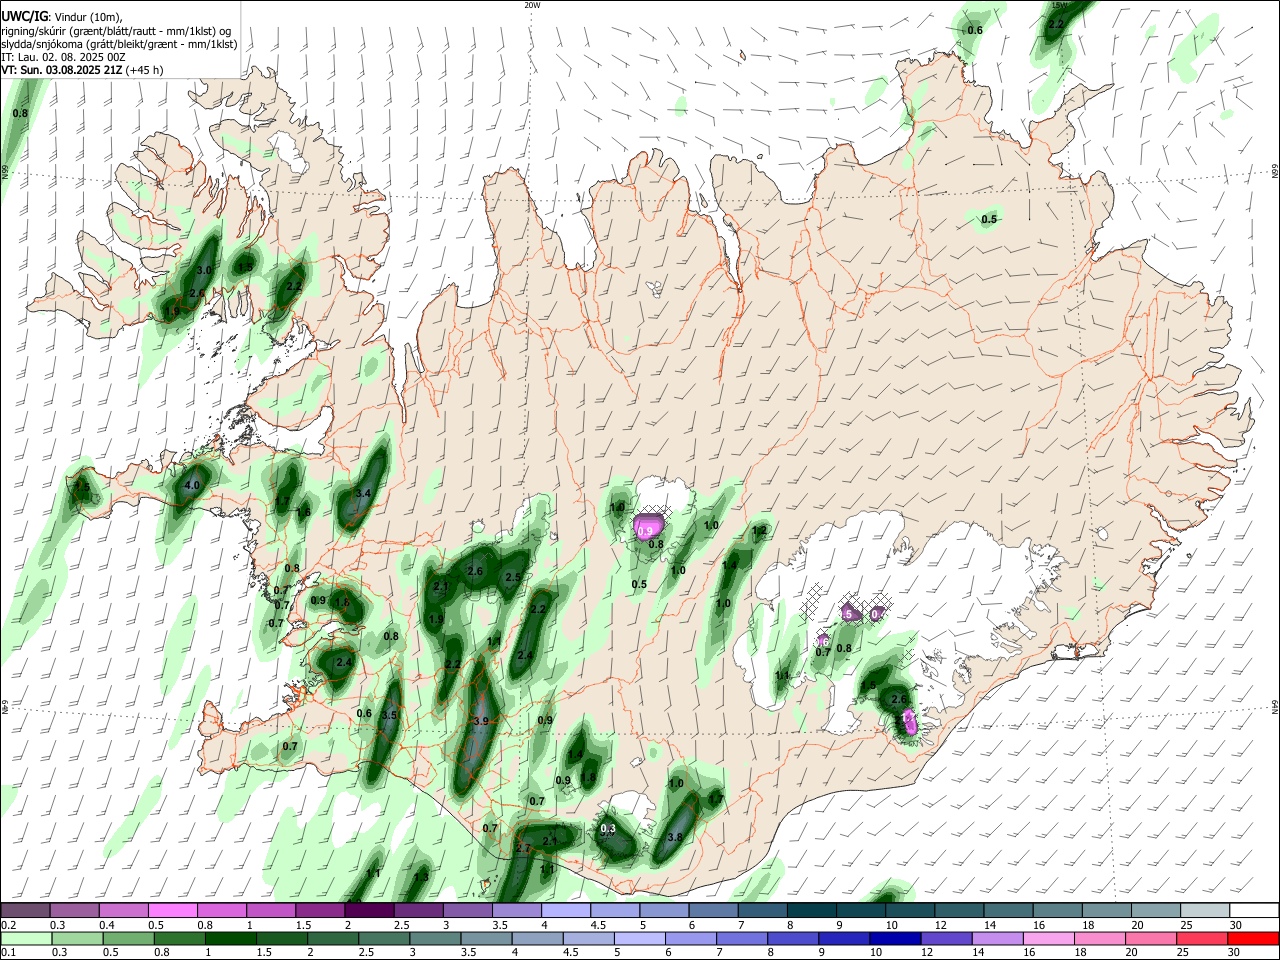Screen dimensions: 1280x960
Task: Click the dark teal 8 swatch in upper snow legend row
Action: coord(813,910)
